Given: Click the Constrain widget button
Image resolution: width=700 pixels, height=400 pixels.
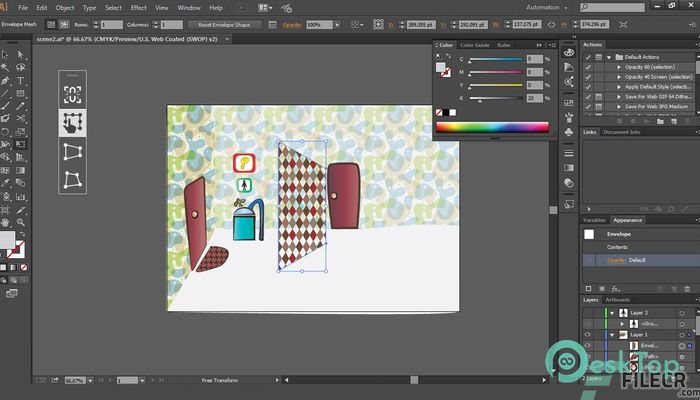Looking at the screenshot, I should [x=72, y=95].
